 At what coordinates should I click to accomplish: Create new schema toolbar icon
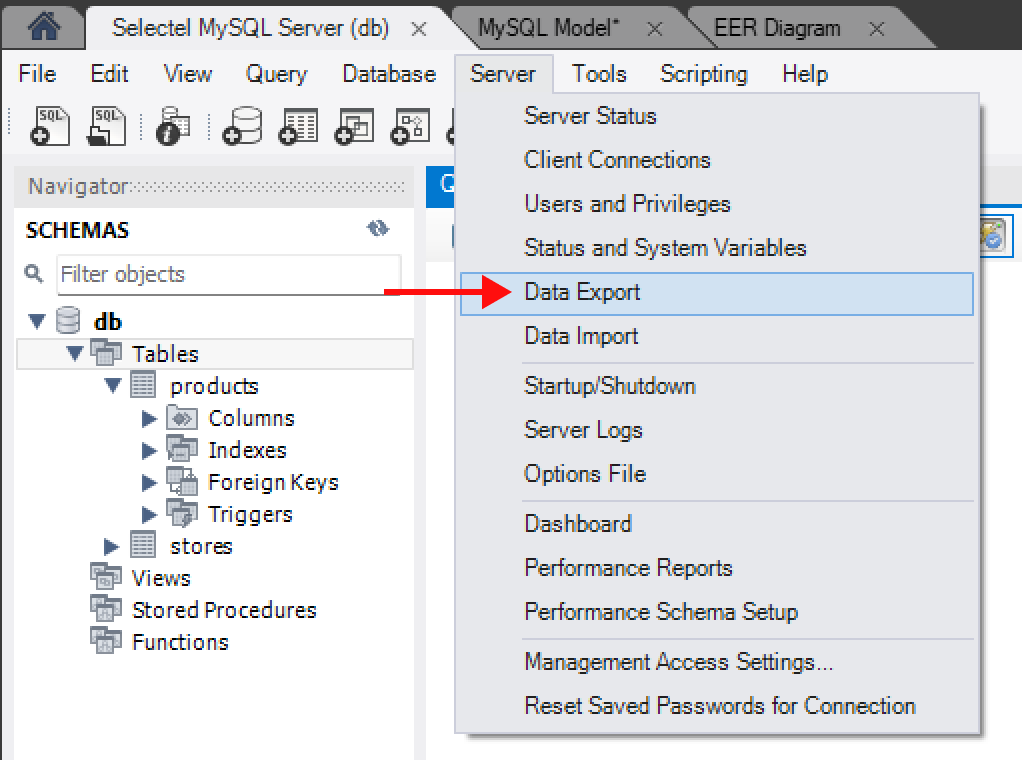(x=242, y=126)
